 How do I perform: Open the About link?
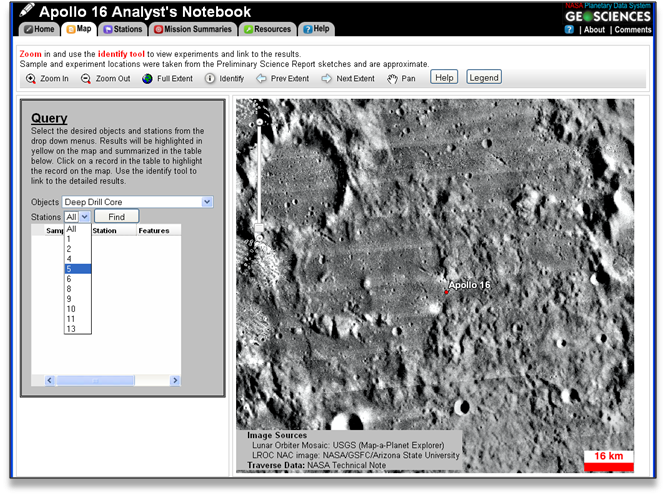[594, 30]
